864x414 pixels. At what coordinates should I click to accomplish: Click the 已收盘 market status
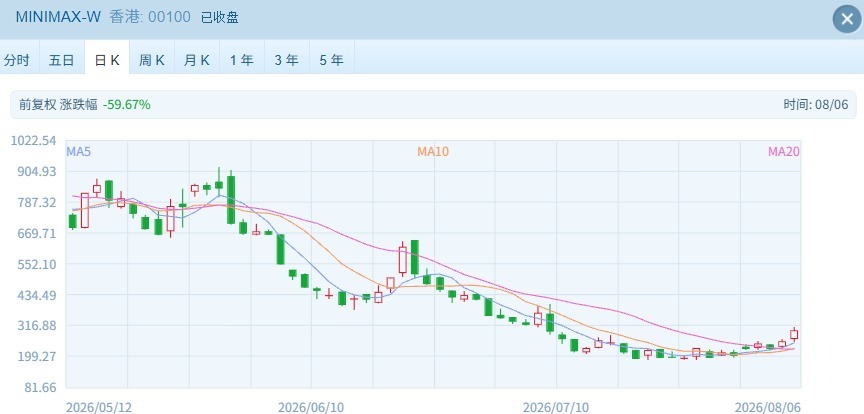[219, 17]
